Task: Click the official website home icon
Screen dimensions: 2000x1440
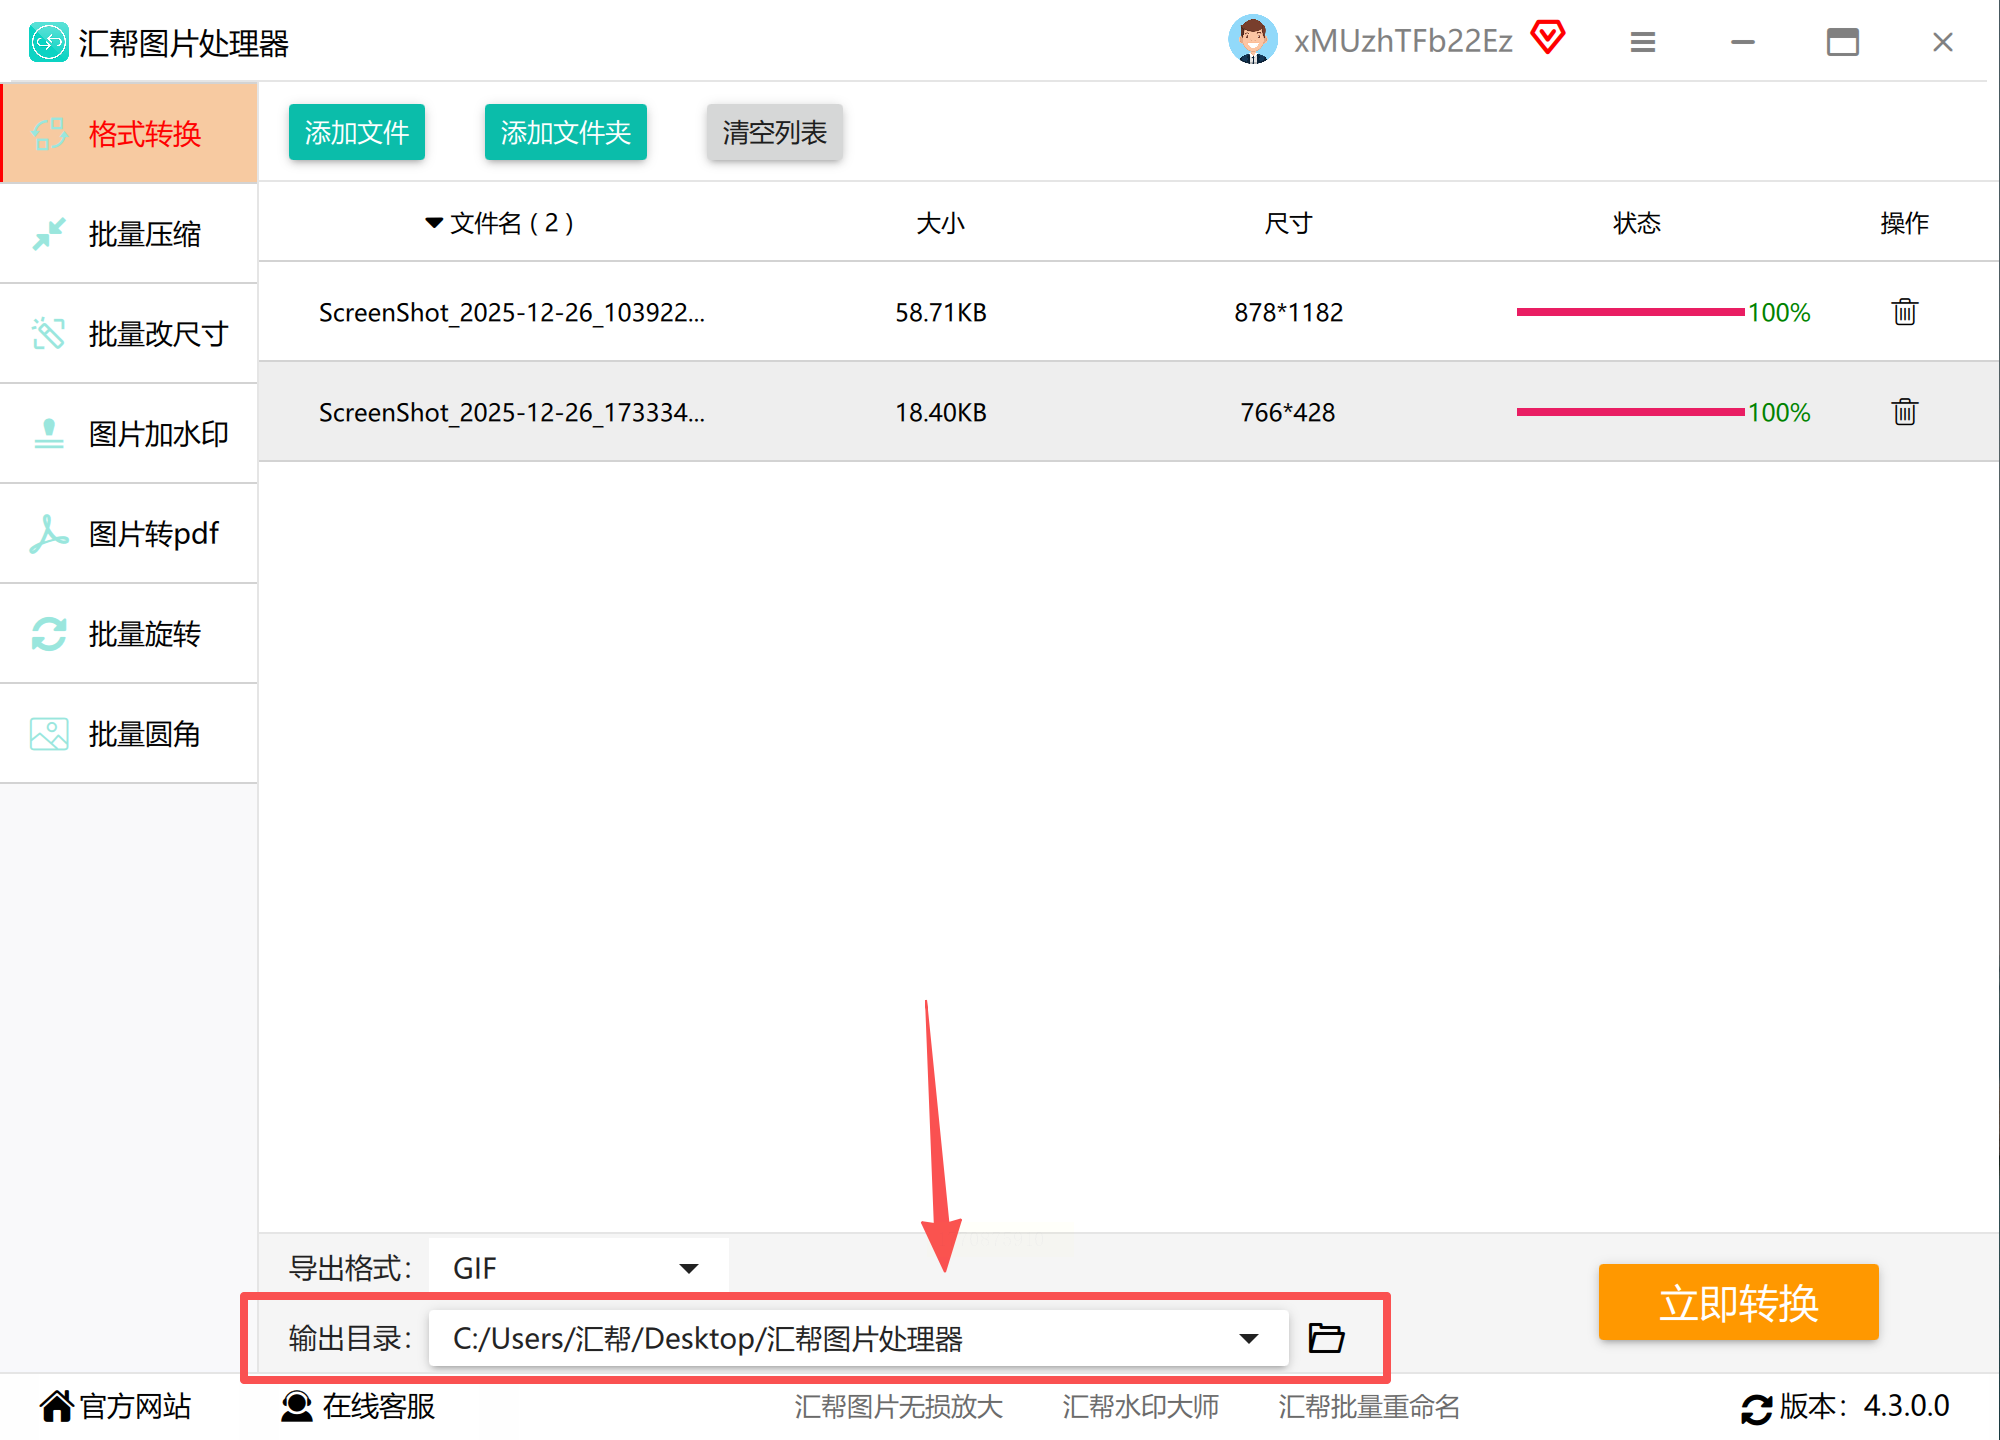Action: coord(56,1406)
